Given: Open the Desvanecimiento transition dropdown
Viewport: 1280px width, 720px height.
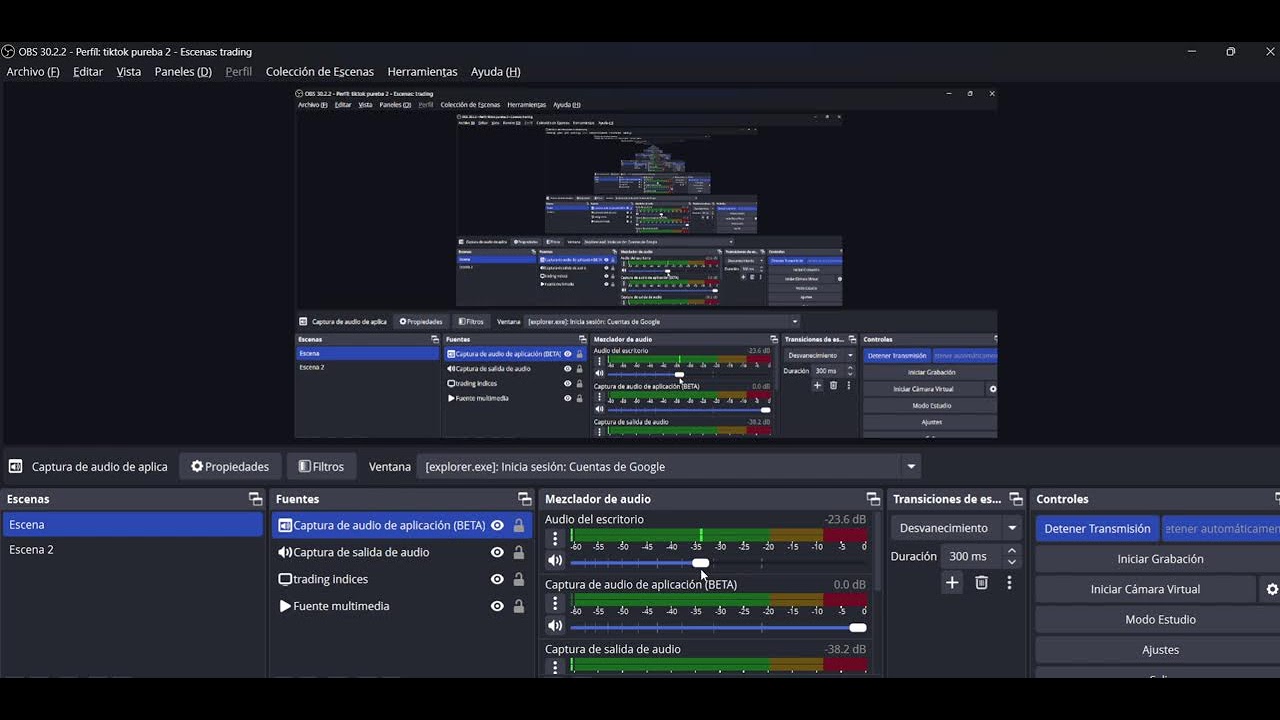Looking at the screenshot, I should 958,528.
